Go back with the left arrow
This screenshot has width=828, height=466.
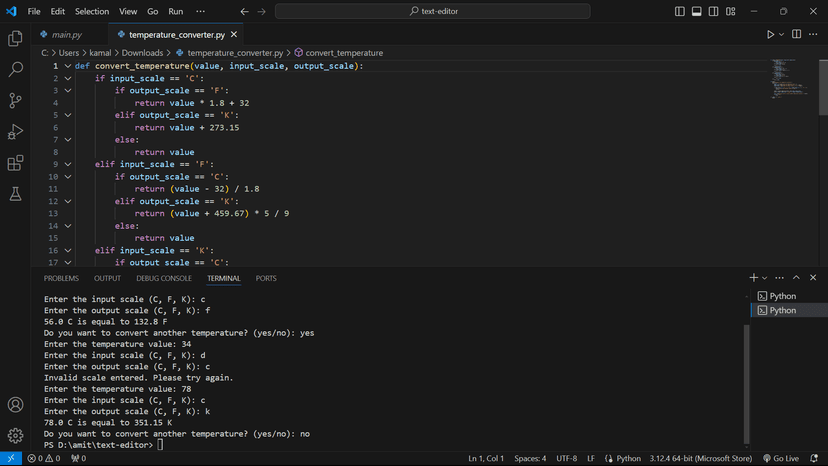244,11
